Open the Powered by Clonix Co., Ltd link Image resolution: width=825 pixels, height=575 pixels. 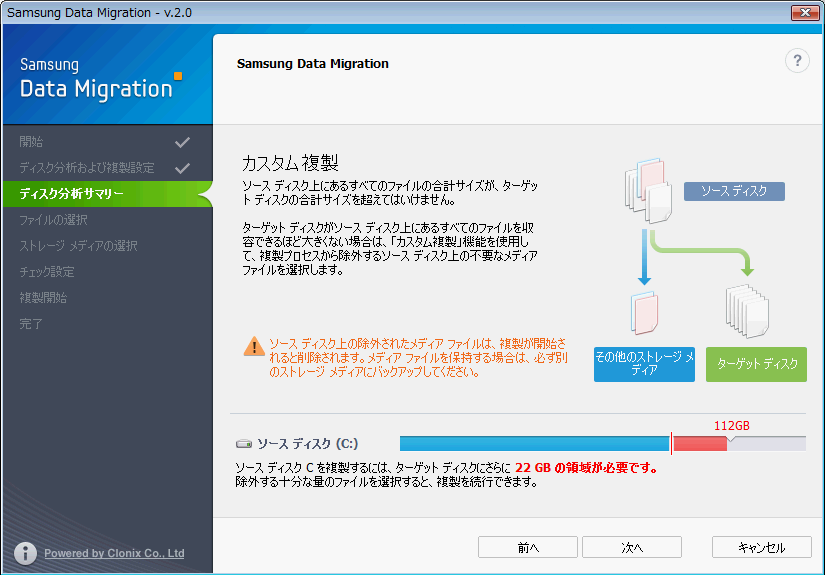114,553
